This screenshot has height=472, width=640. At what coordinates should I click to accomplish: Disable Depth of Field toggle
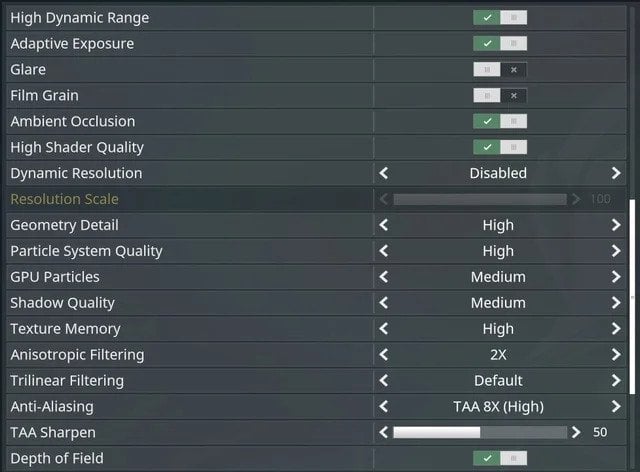pos(499,458)
